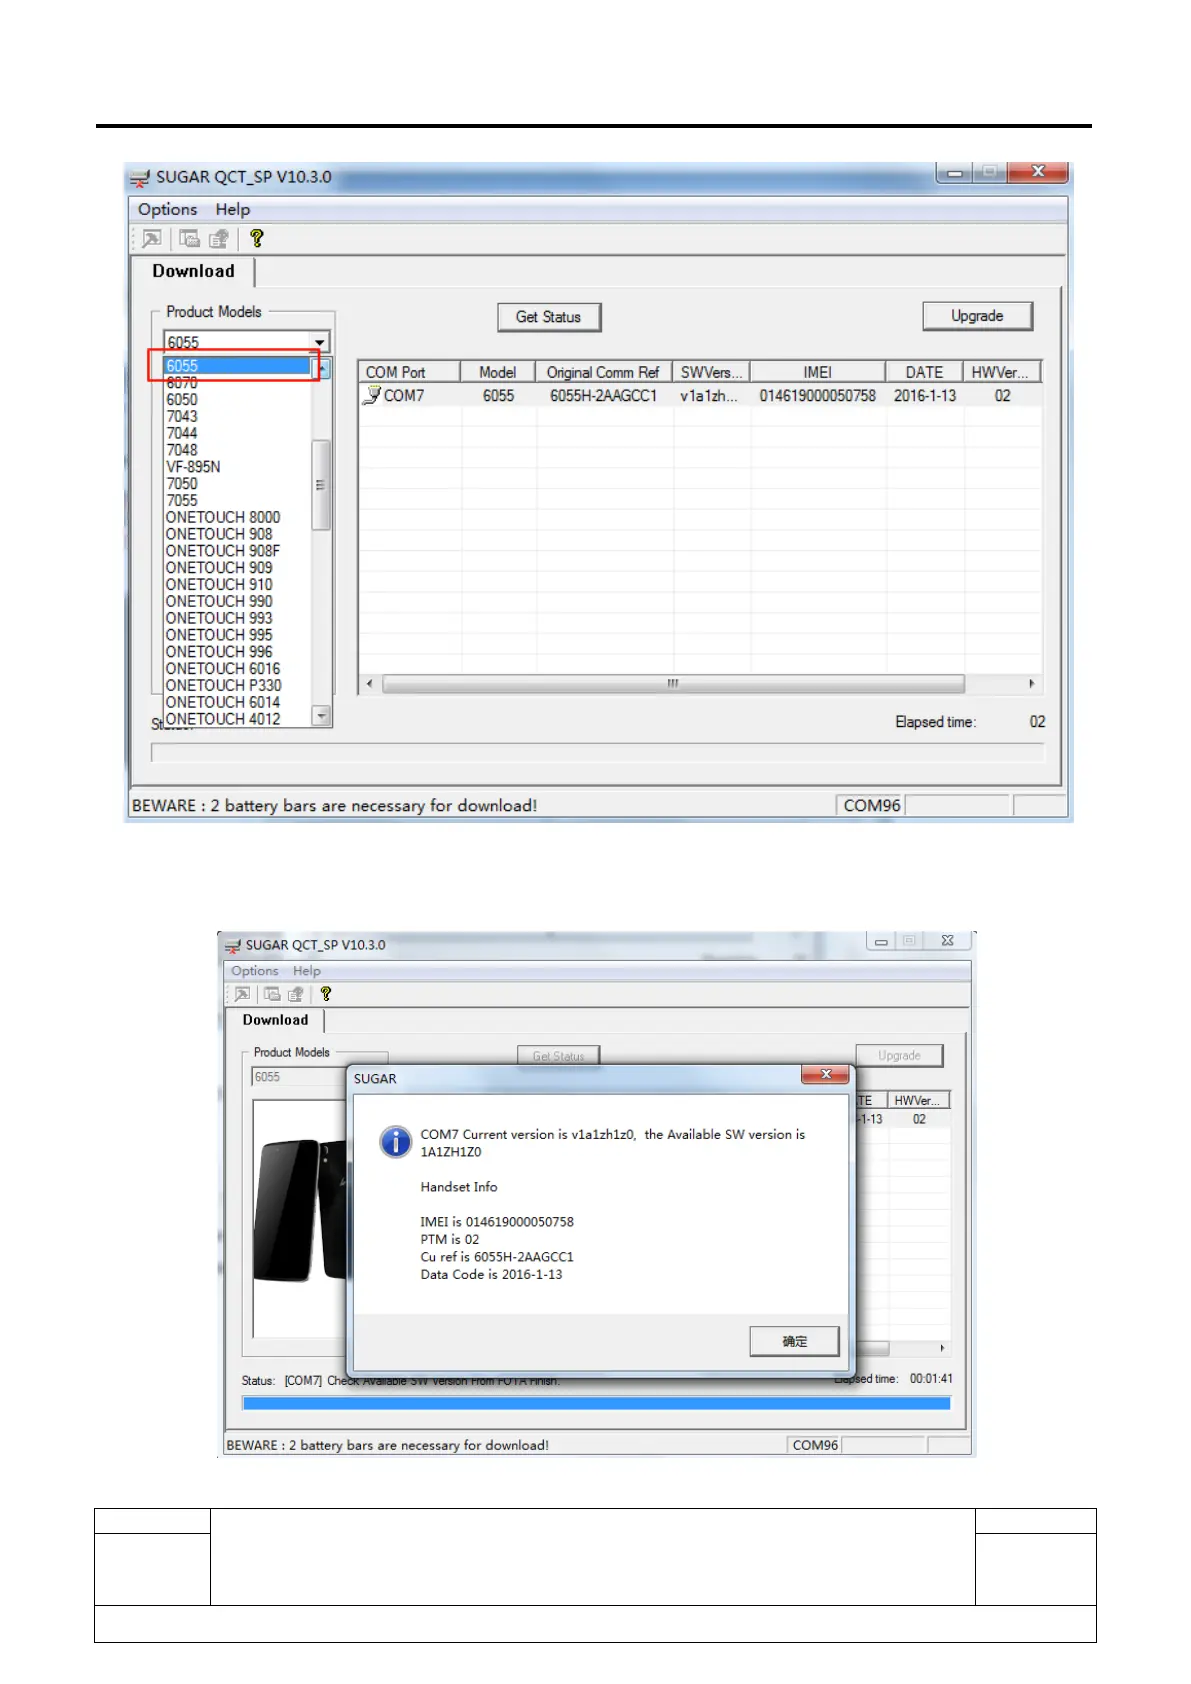Select highlighted 6055 in the model list

point(238,366)
